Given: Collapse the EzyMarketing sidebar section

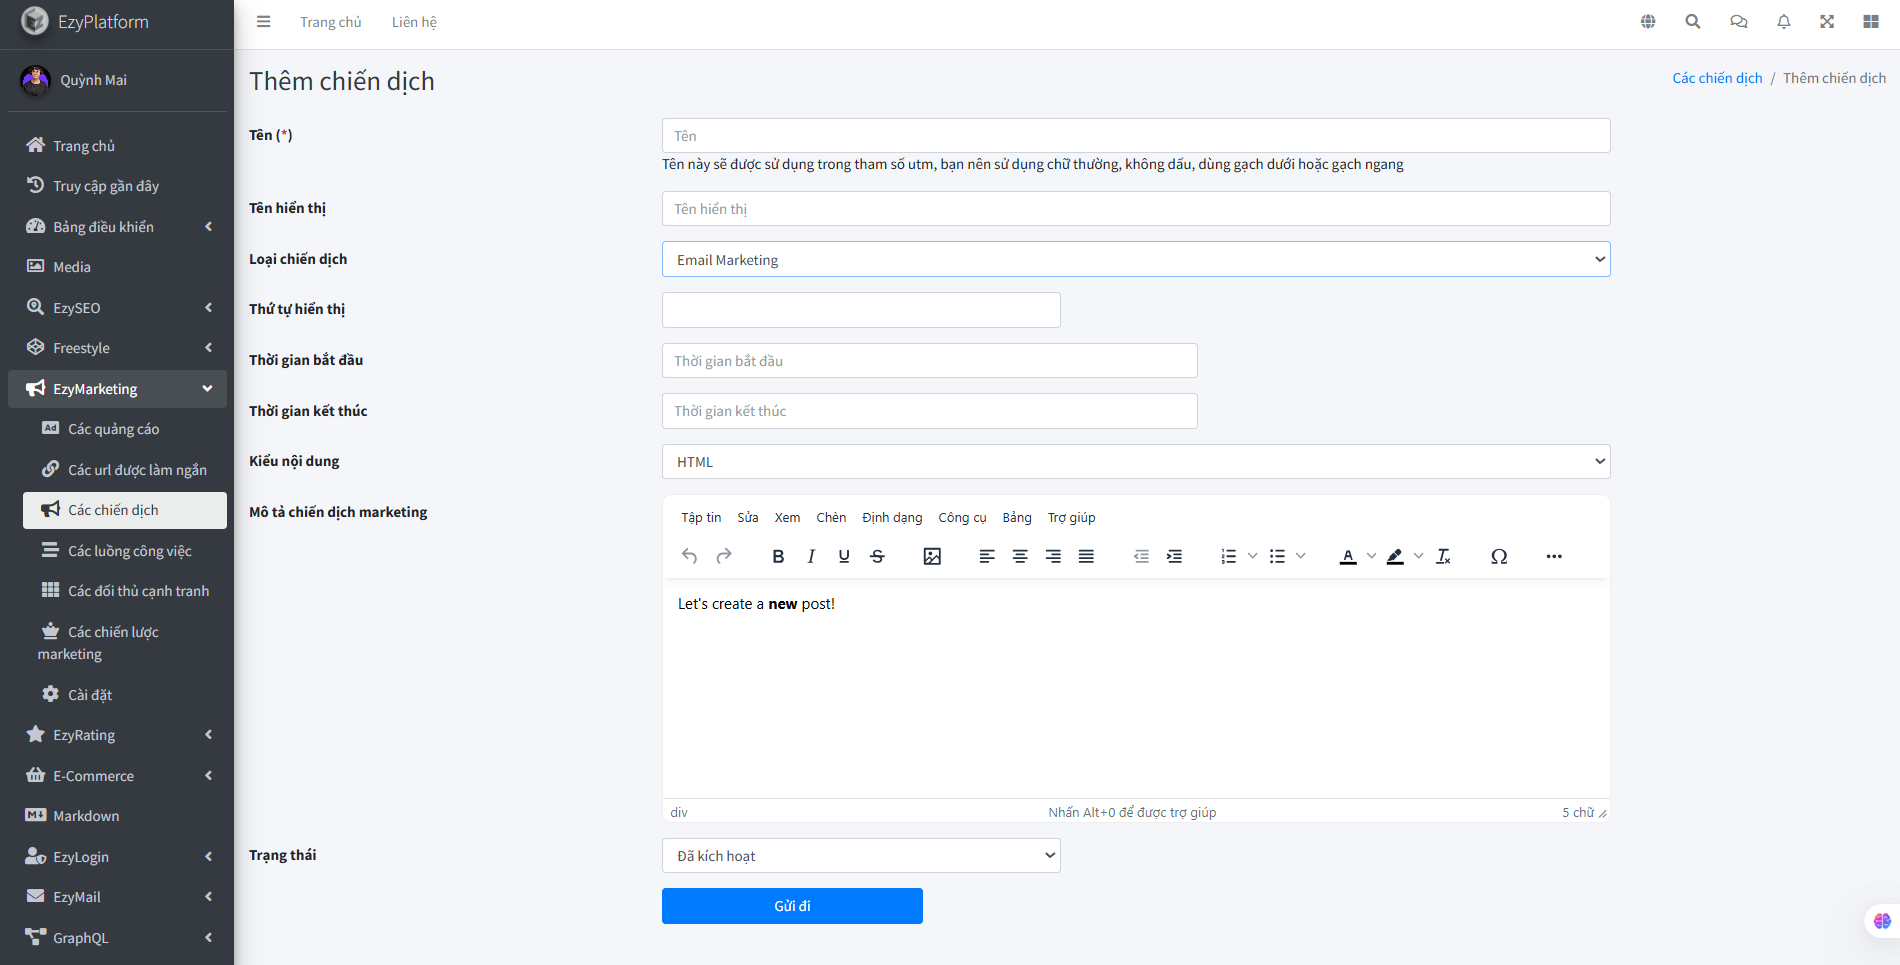Looking at the screenshot, I should tap(117, 389).
